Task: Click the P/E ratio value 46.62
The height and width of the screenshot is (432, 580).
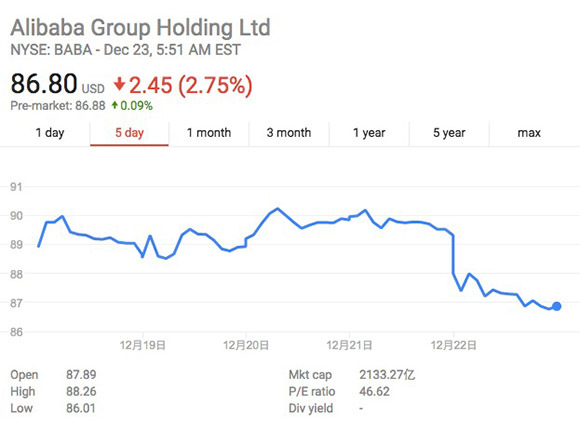Action: 374,392
